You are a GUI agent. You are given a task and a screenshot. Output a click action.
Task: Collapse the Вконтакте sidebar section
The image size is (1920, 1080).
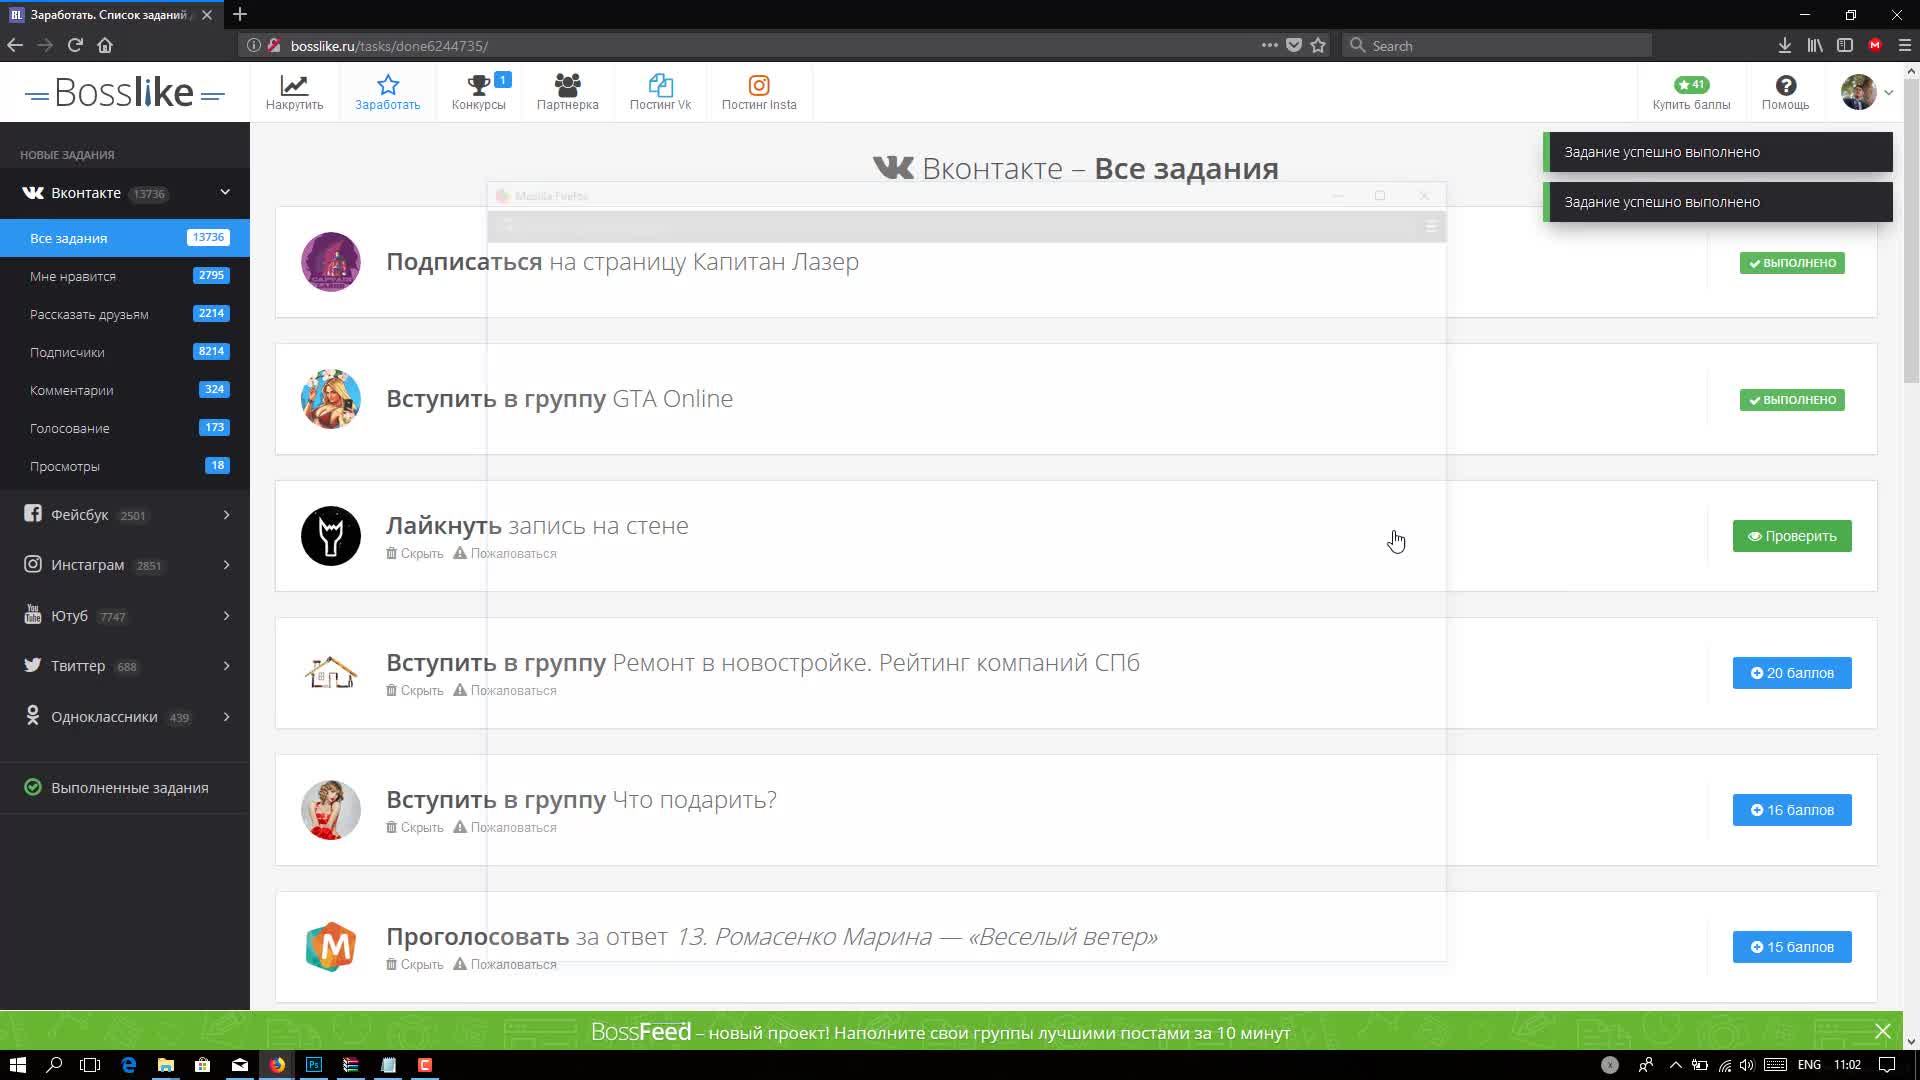point(125,193)
